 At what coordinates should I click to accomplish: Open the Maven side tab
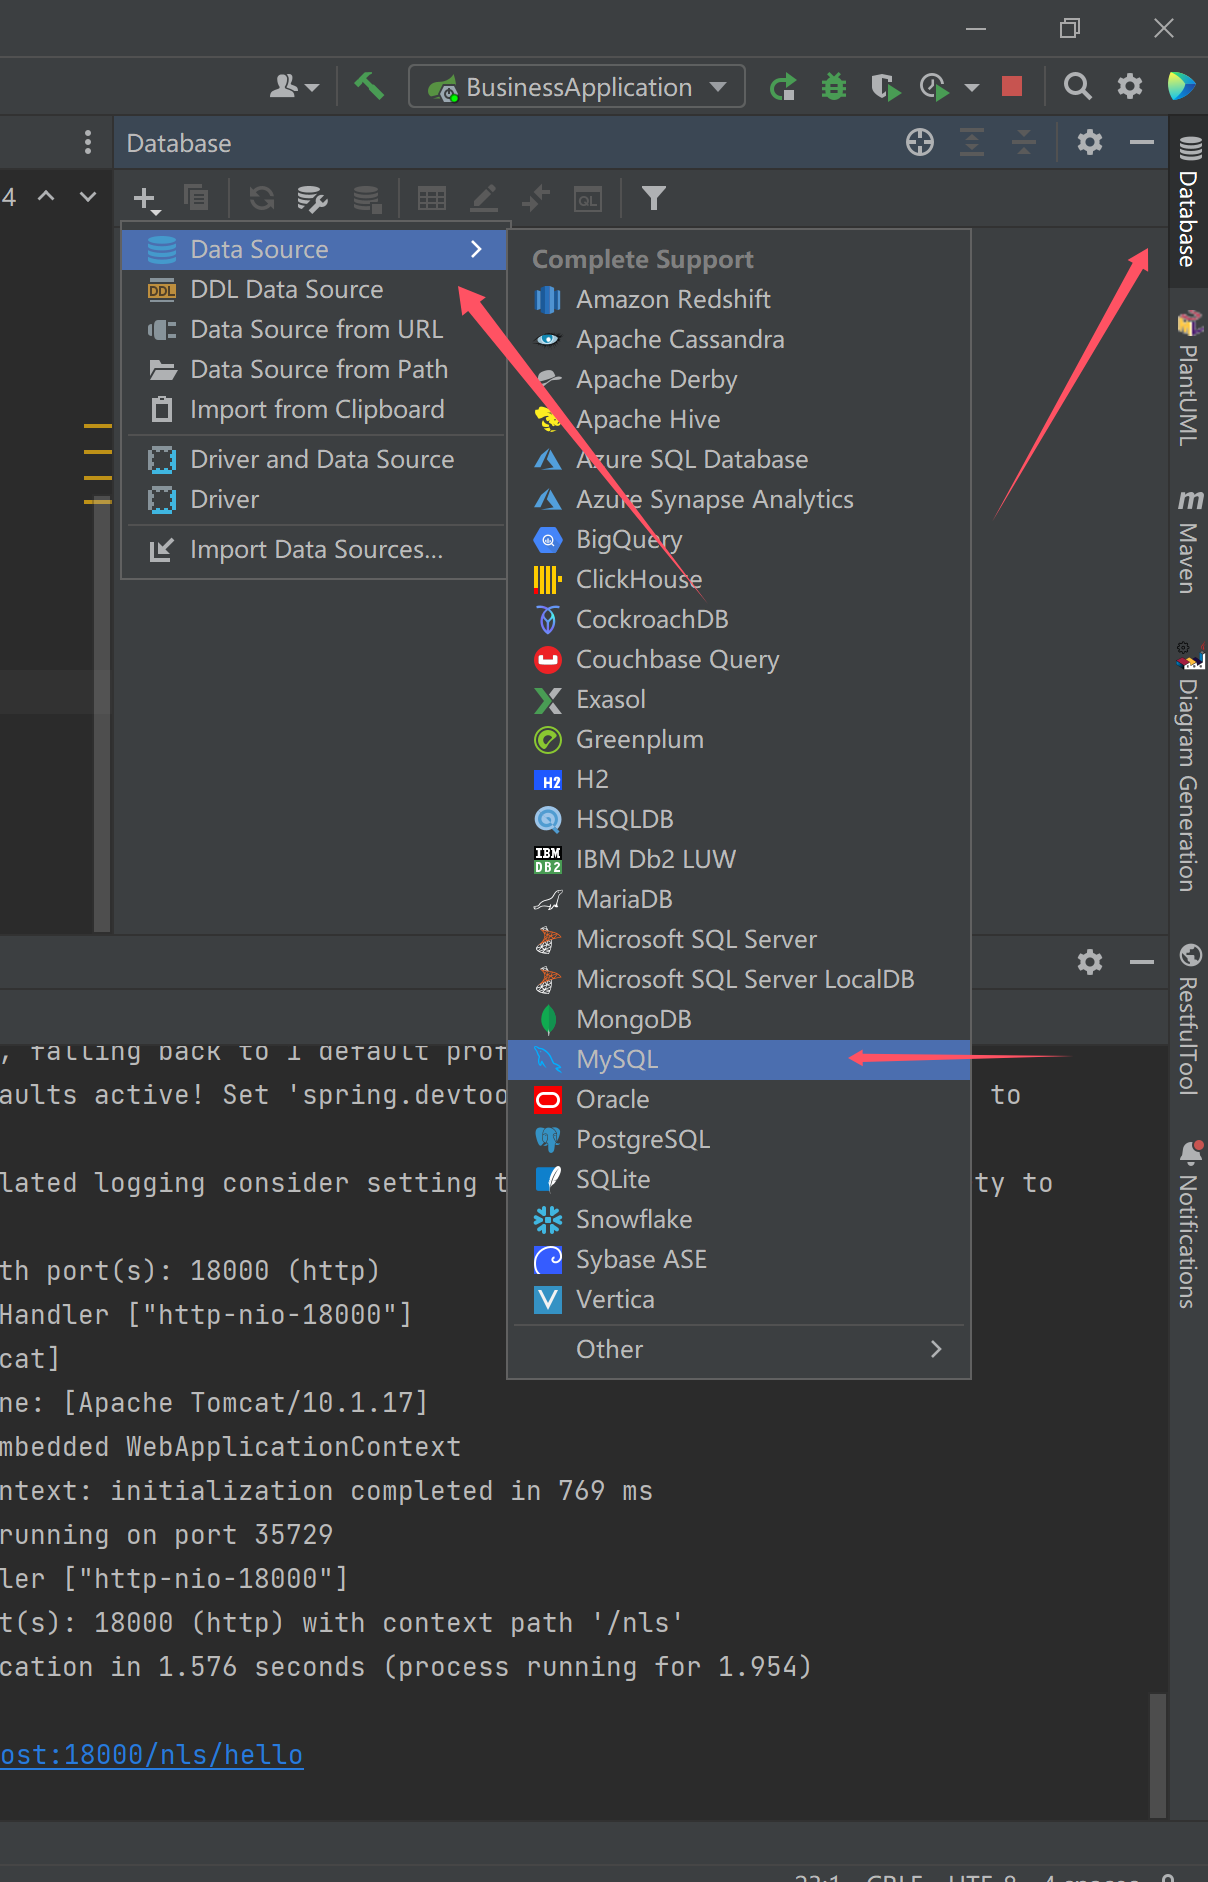pos(1189,542)
